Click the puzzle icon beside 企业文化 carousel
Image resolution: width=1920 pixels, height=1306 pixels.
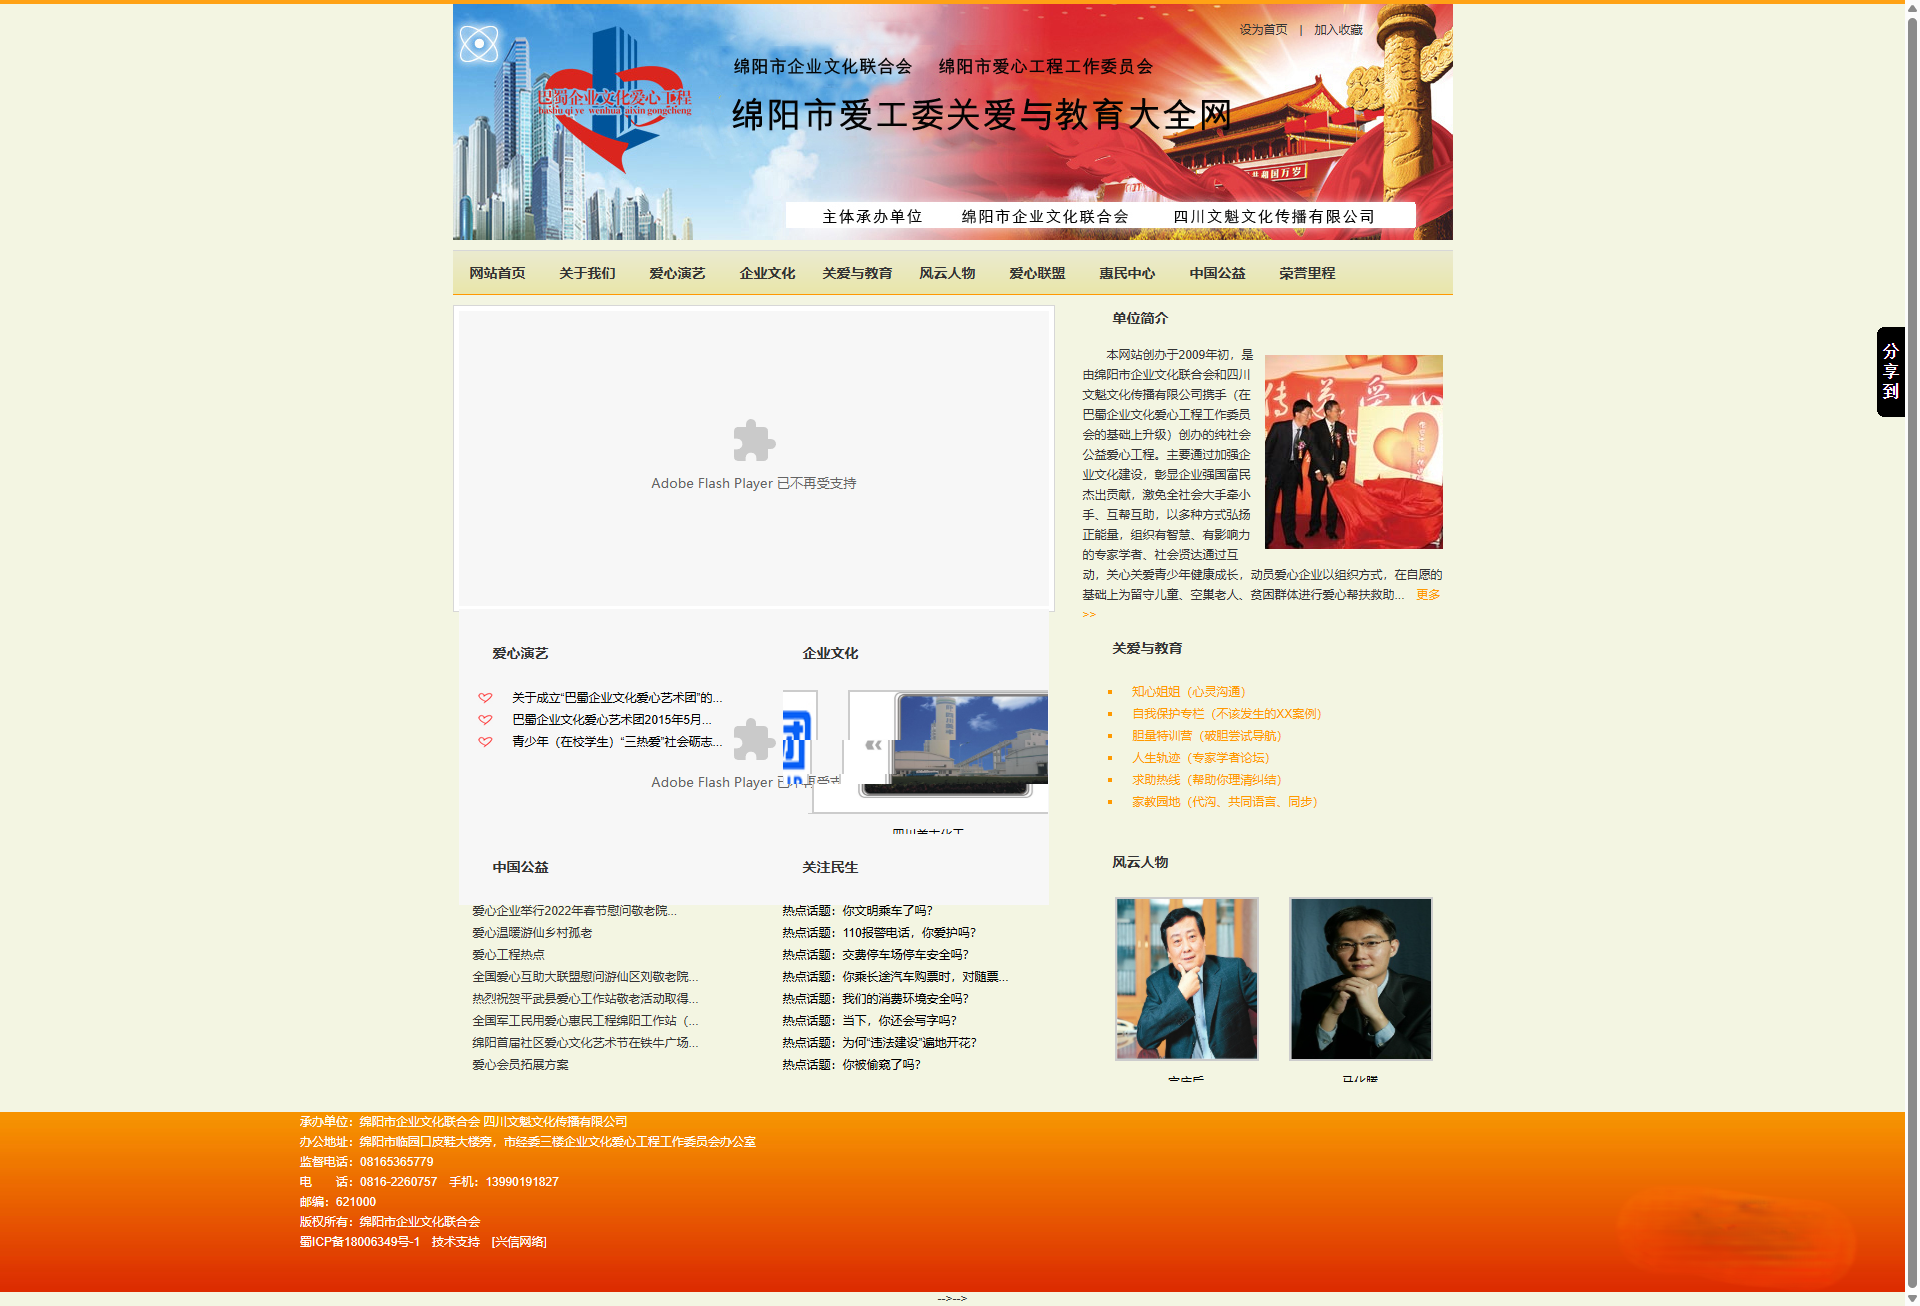click(754, 740)
